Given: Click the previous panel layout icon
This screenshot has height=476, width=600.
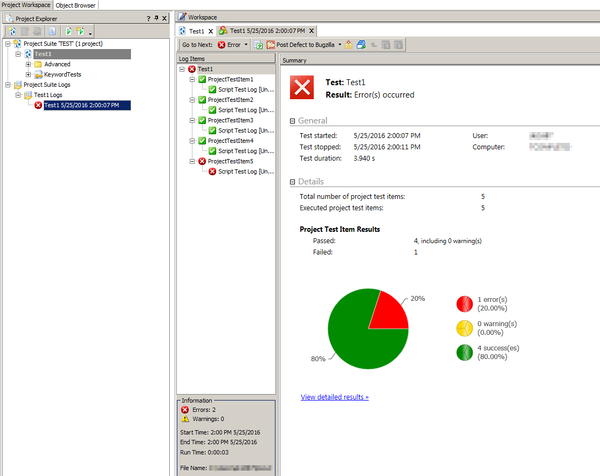Looking at the screenshot, I should tap(386, 45).
